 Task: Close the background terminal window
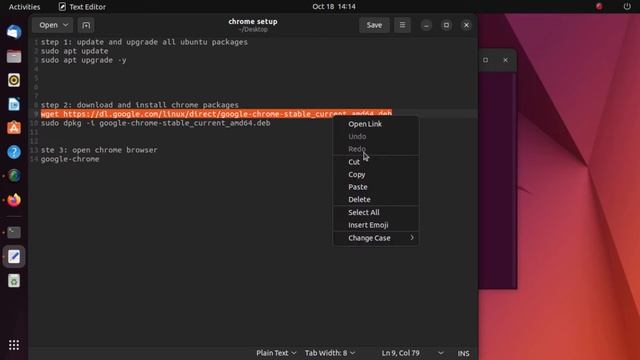click(x=505, y=60)
